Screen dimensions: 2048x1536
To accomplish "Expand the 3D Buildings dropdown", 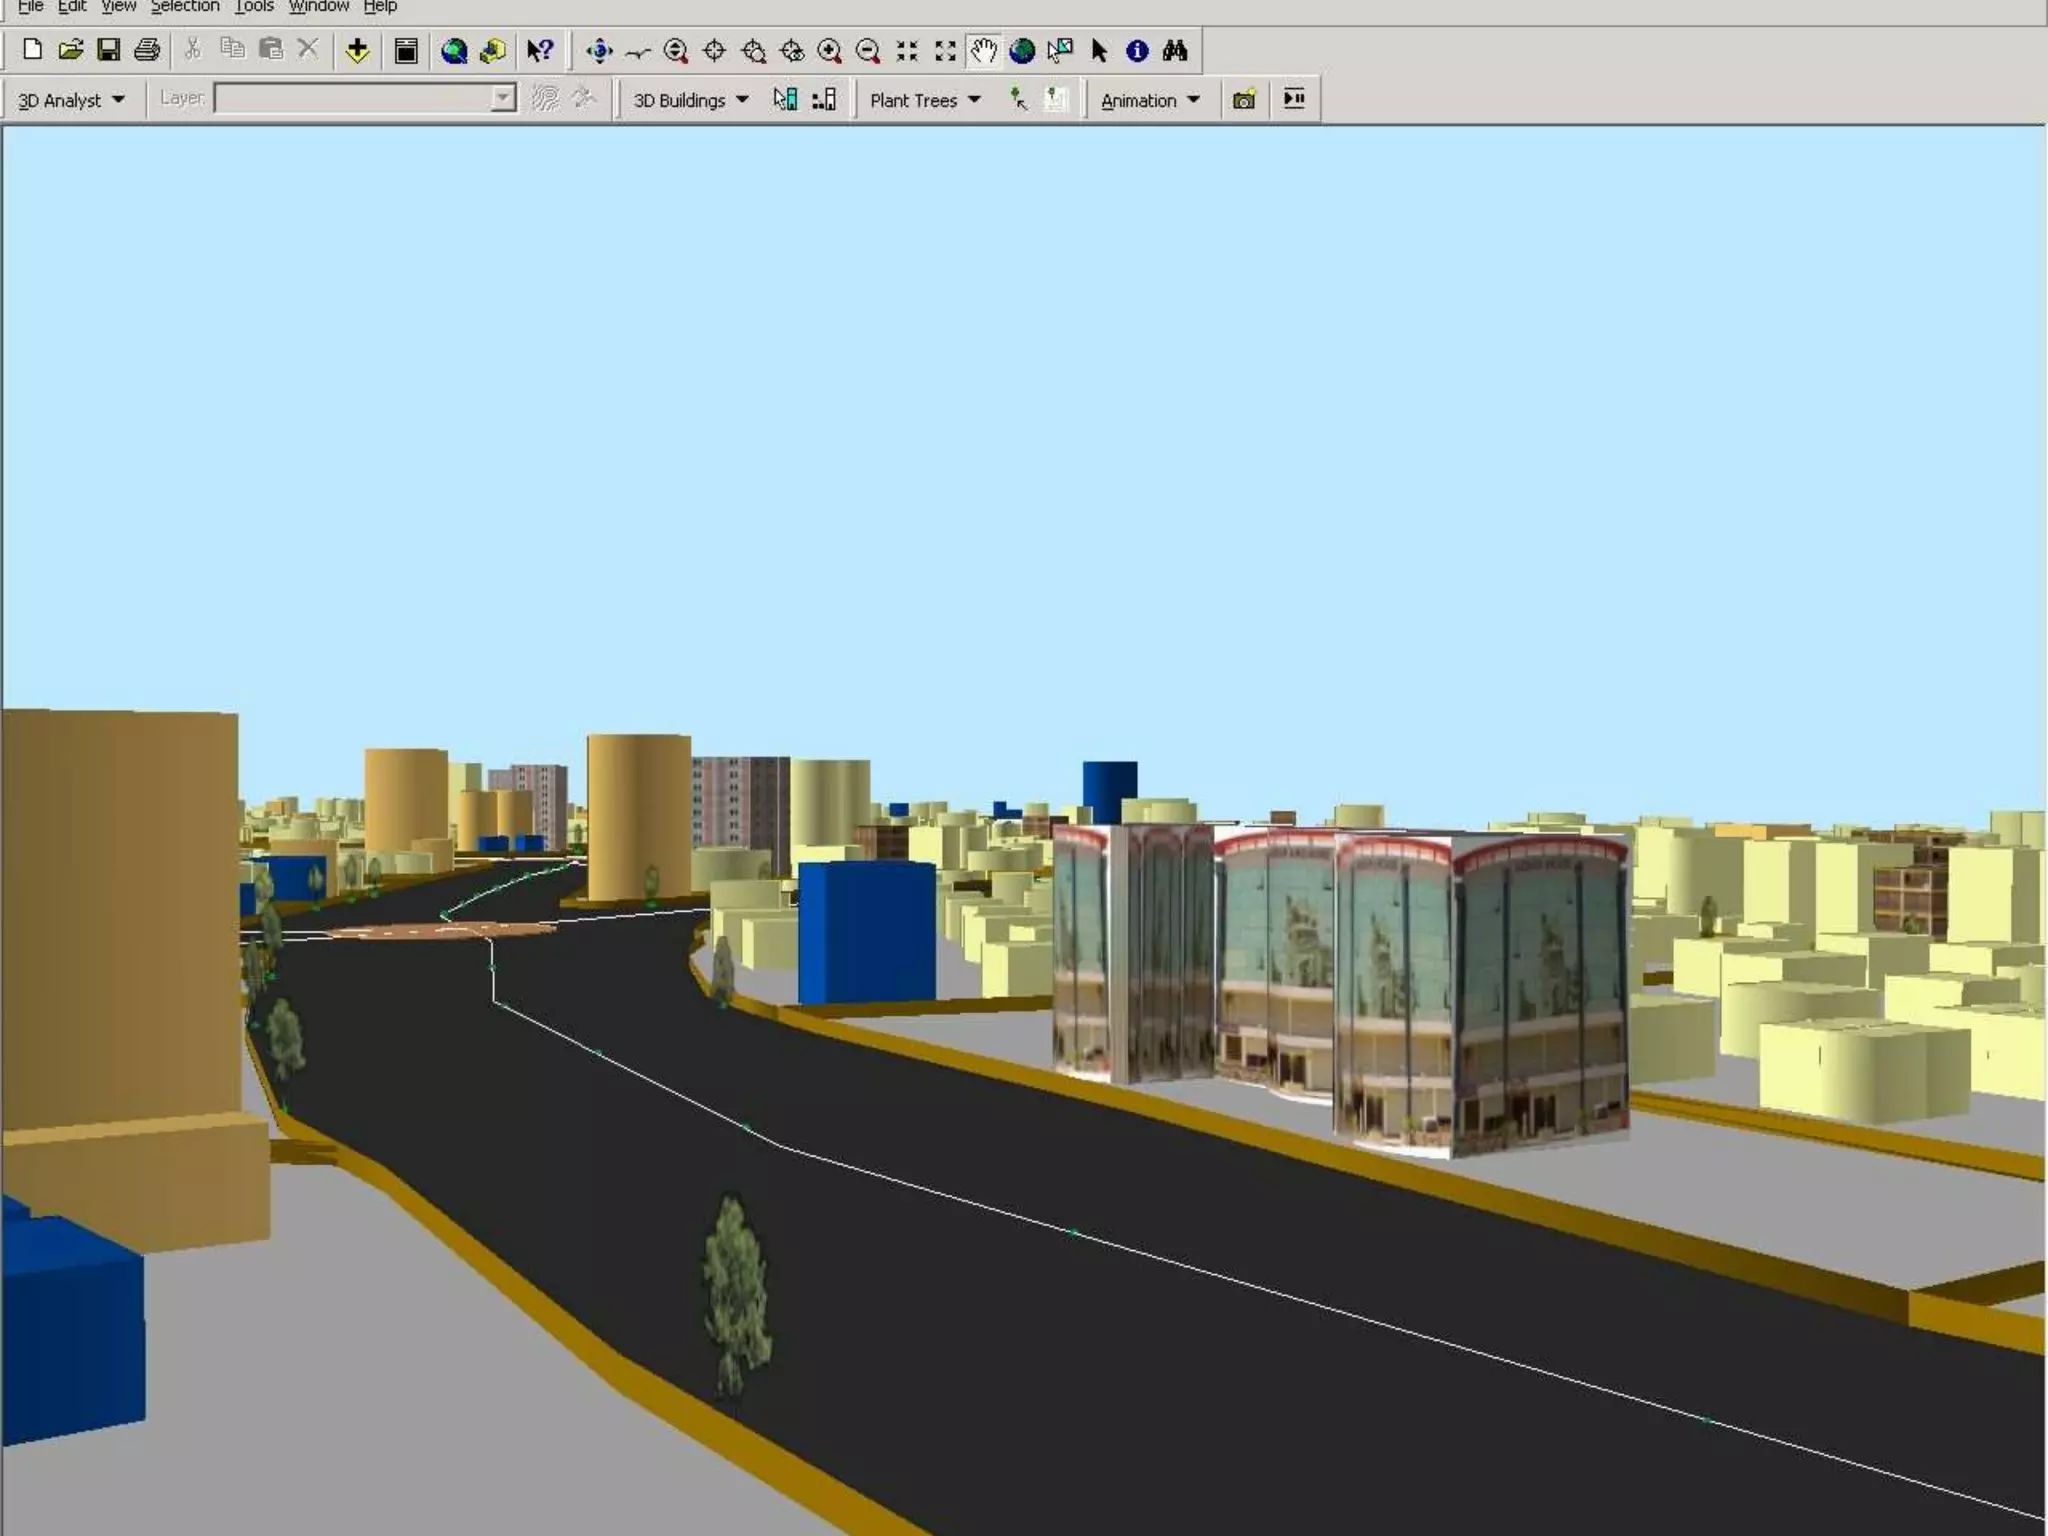I will point(690,100).
